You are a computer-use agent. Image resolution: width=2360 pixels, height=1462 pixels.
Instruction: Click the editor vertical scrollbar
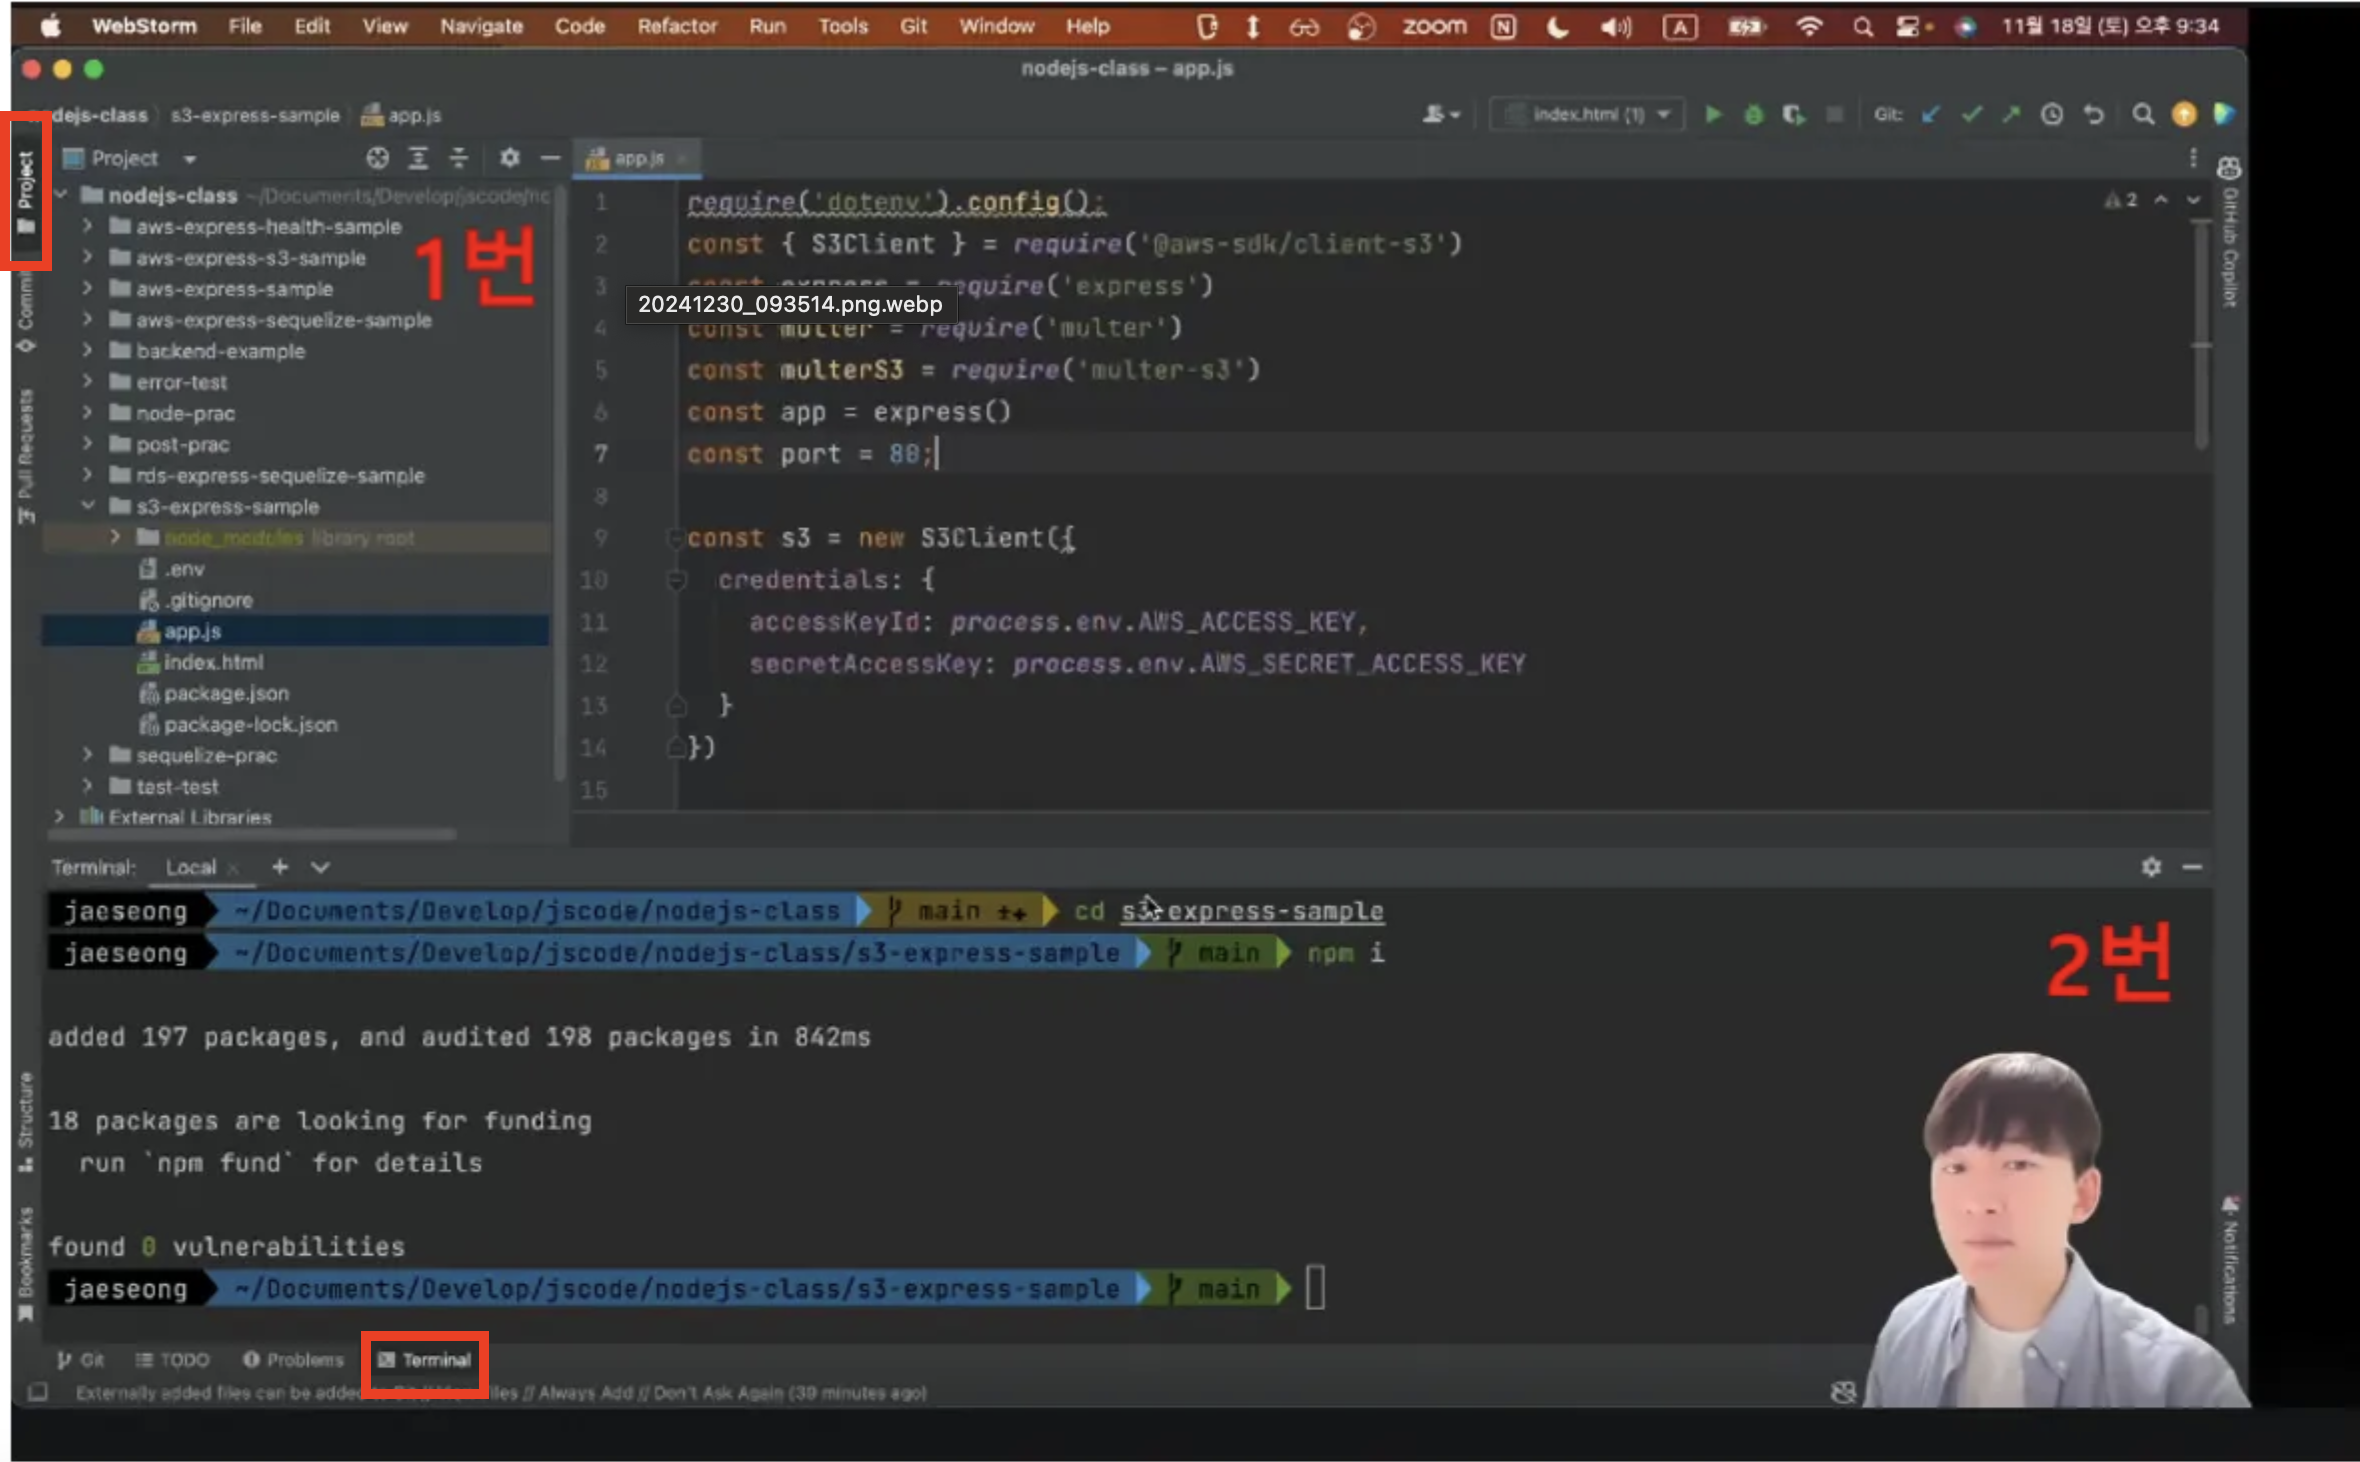[x=2201, y=335]
